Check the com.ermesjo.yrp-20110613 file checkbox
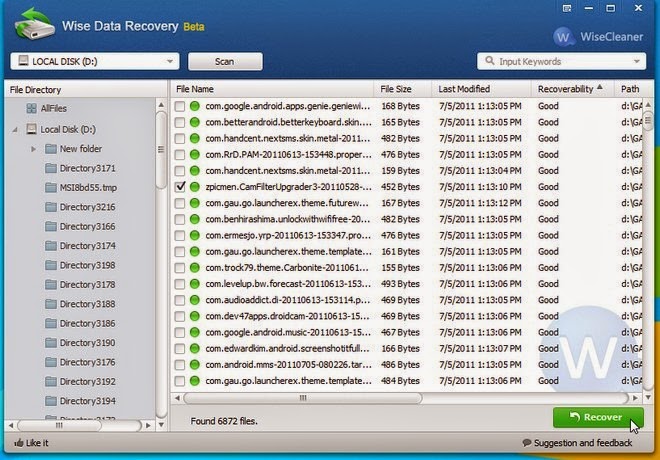Screen dimensions: 660x460 click(180, 235)
